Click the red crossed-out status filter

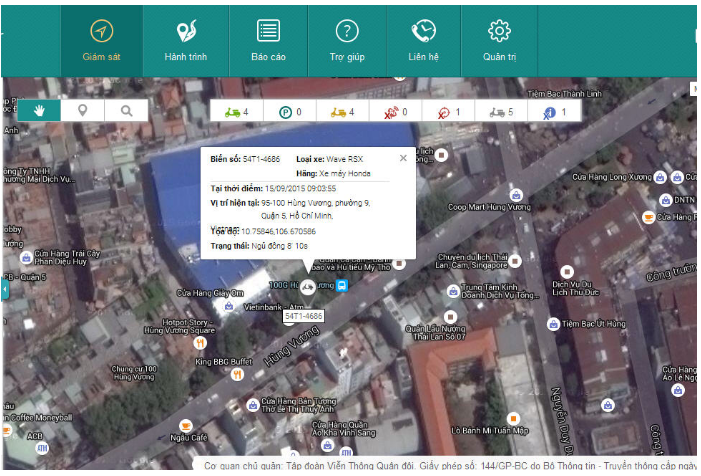pos(446,111)
